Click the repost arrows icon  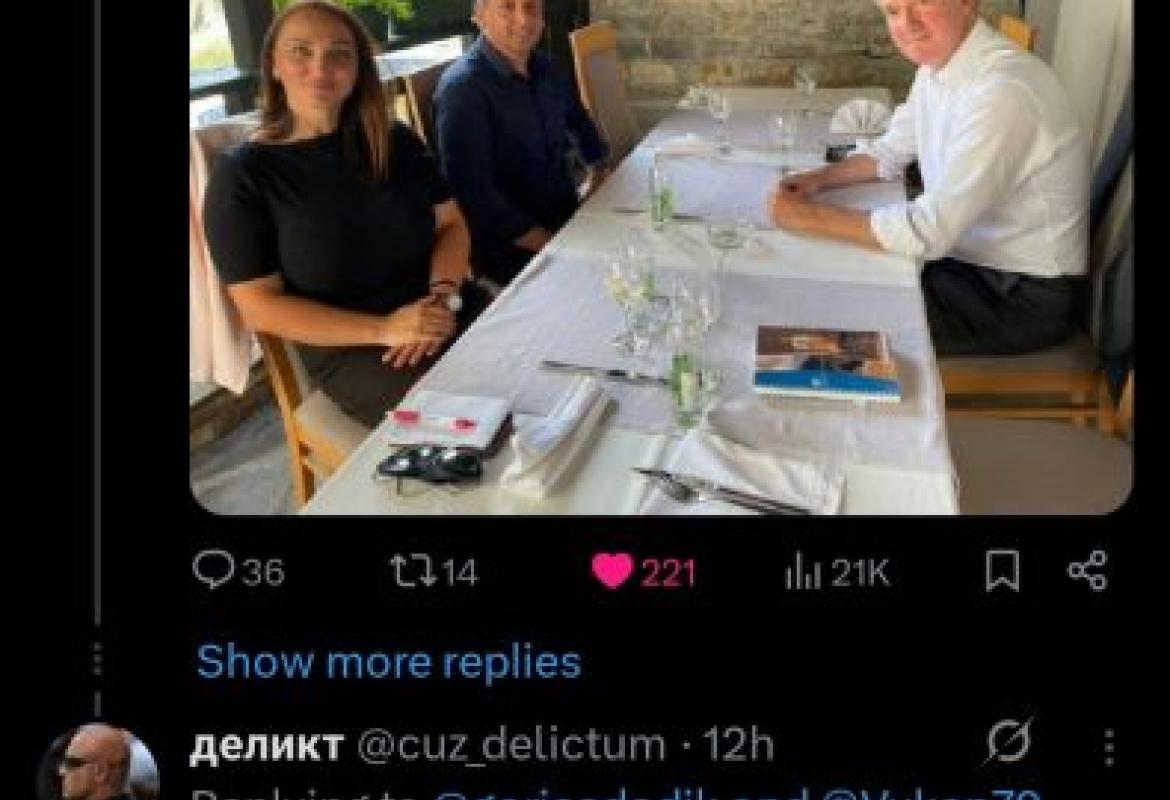(408, 571)
